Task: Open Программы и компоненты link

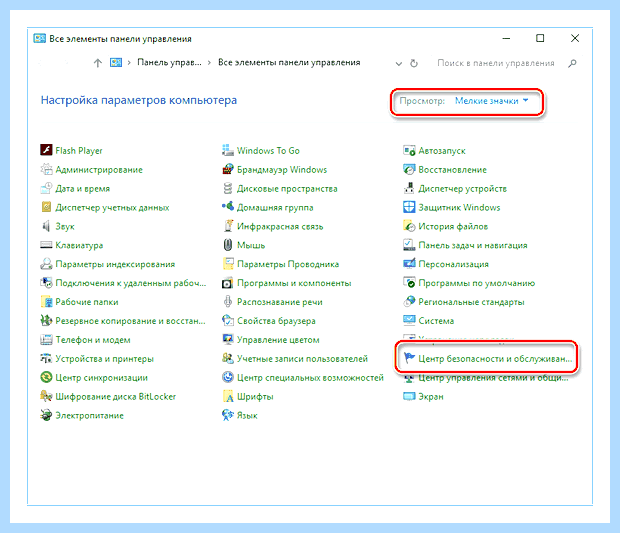Action: click(x=294, y=283)
